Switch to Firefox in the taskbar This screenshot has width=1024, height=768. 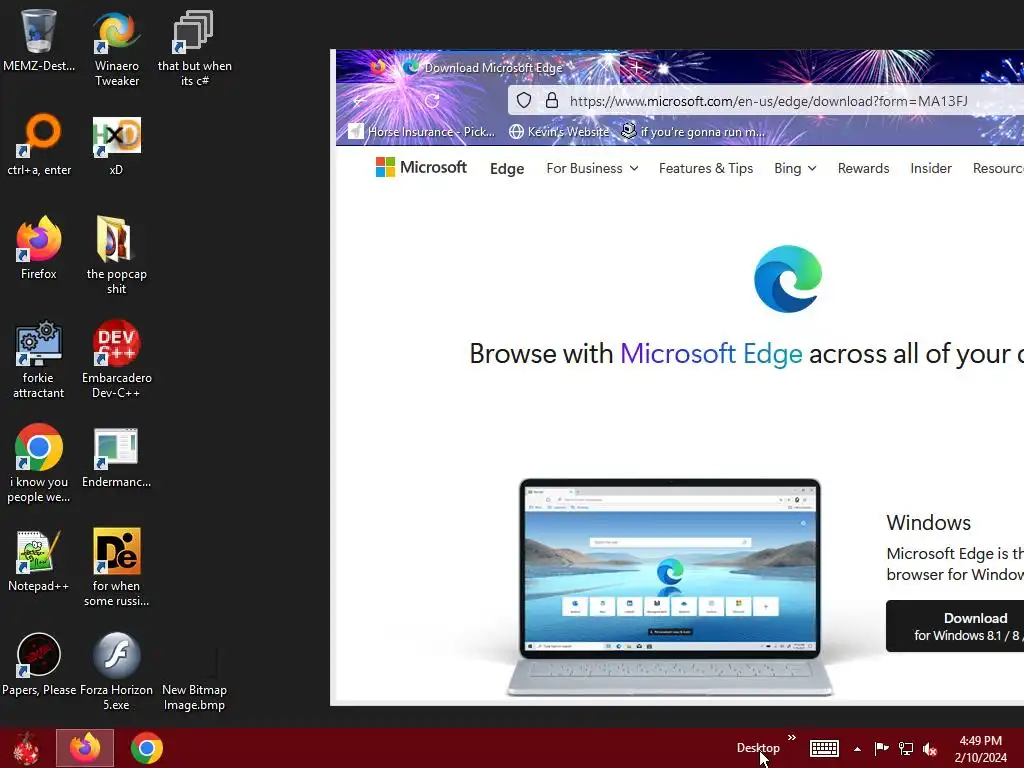pos(85,748)
